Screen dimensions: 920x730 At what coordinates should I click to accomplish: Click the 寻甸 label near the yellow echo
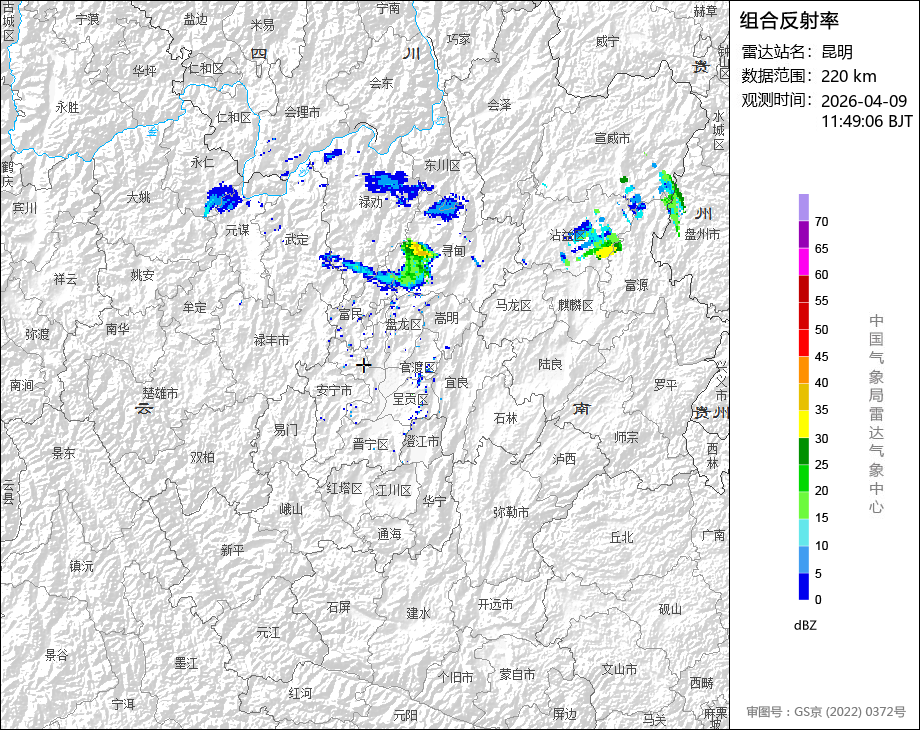[x=454, y=251]
